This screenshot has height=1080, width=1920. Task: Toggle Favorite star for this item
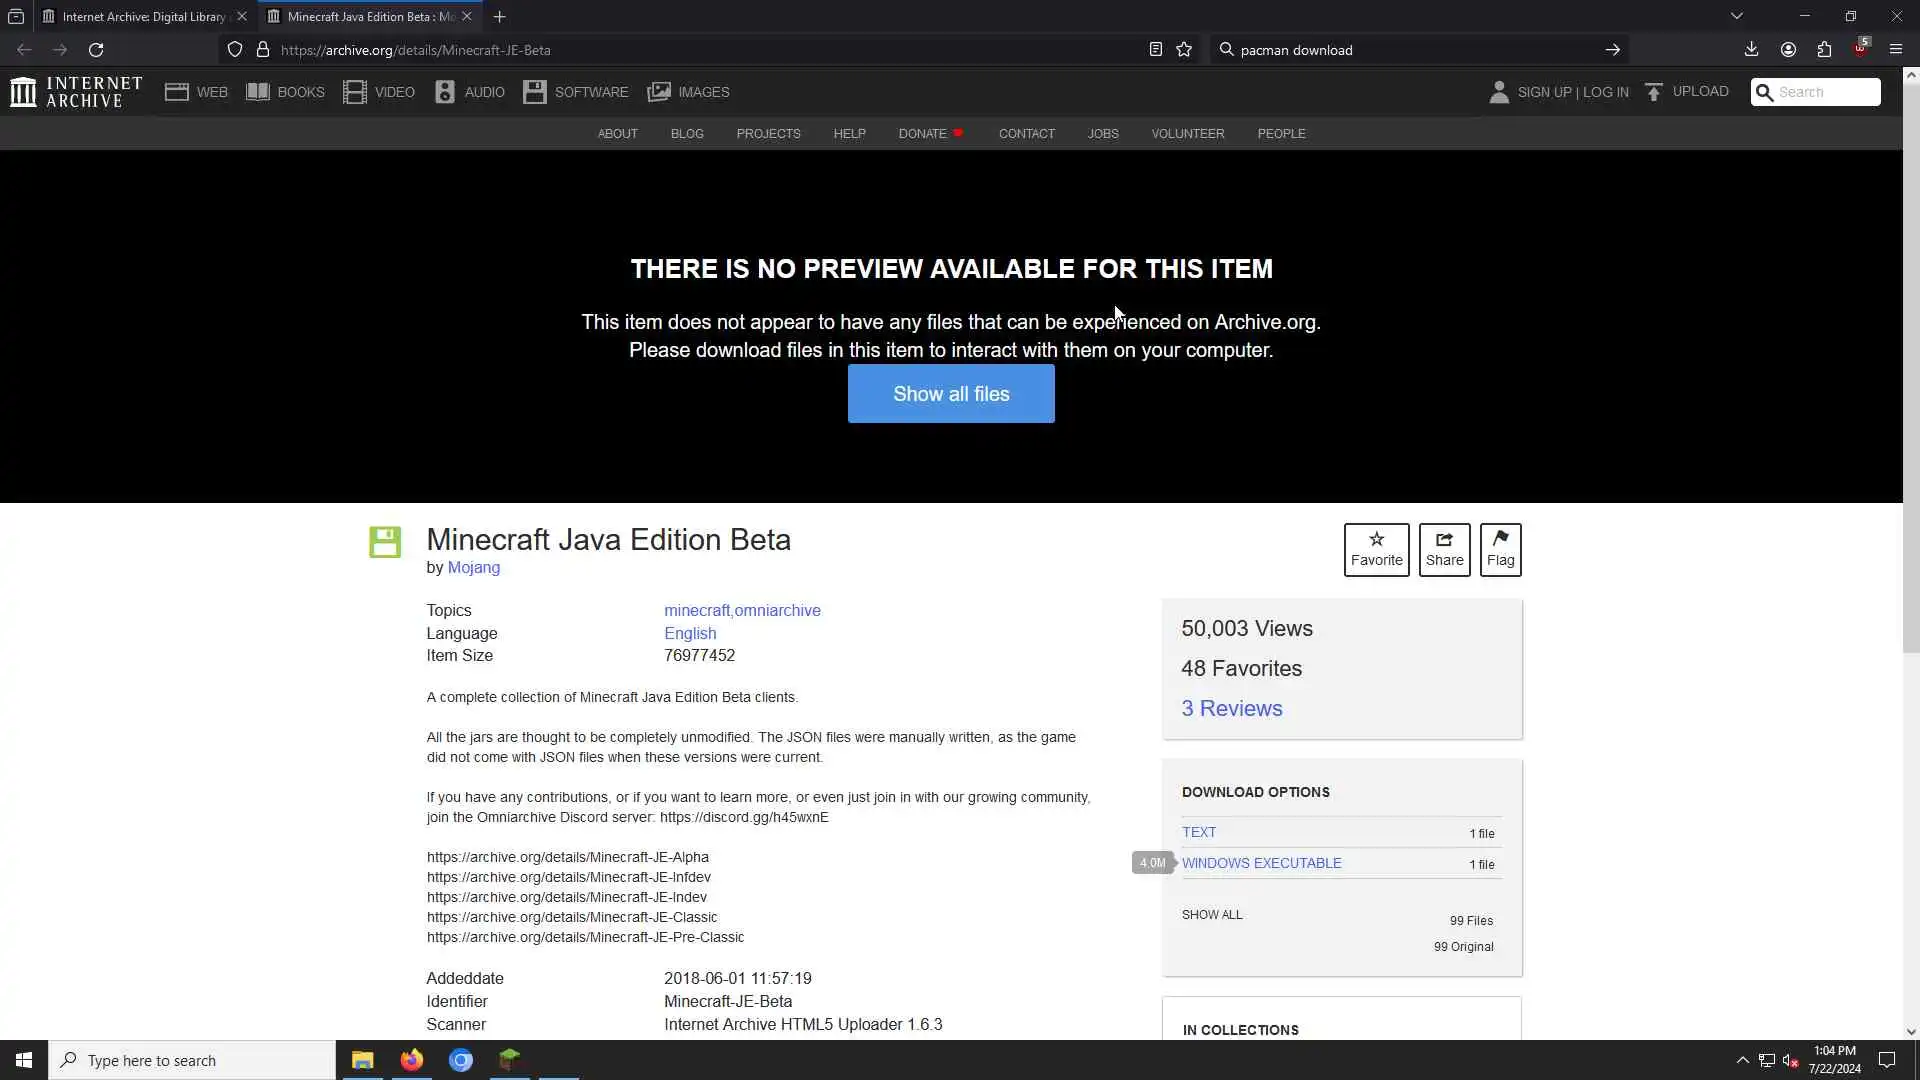(1376, 549)
